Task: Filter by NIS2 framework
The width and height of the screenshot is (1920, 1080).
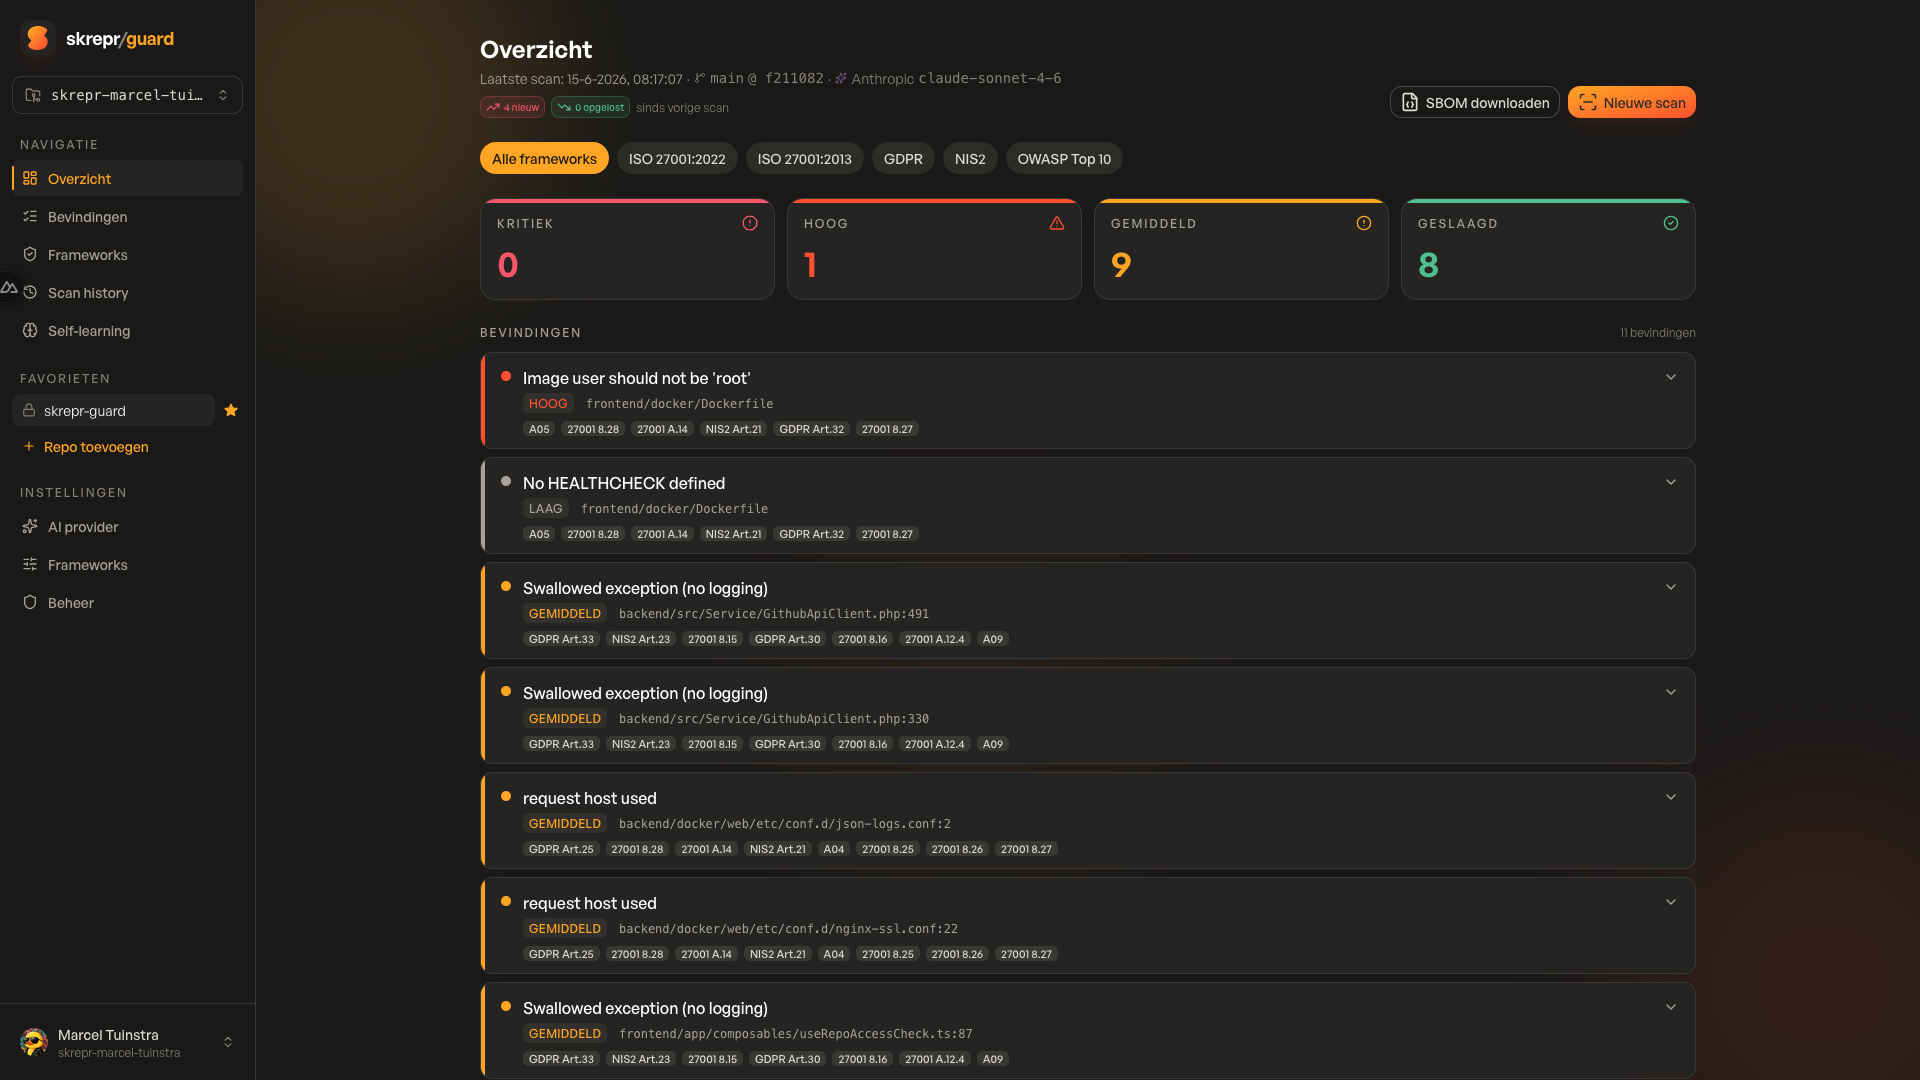Action: pos(970,158)
